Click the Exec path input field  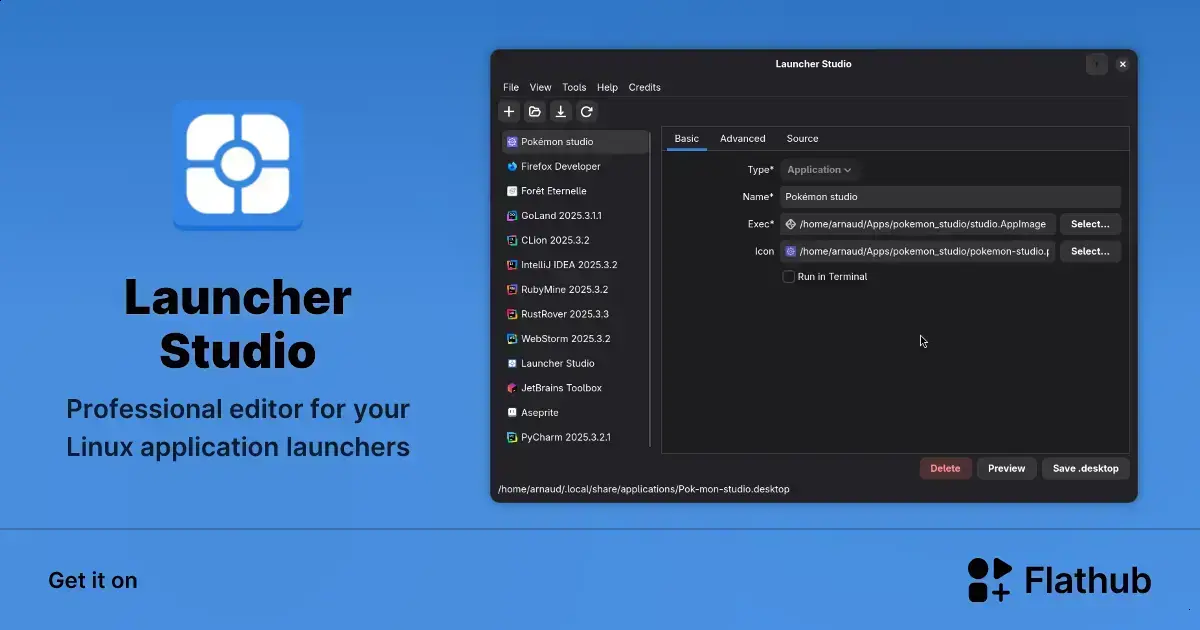point(917,224)
